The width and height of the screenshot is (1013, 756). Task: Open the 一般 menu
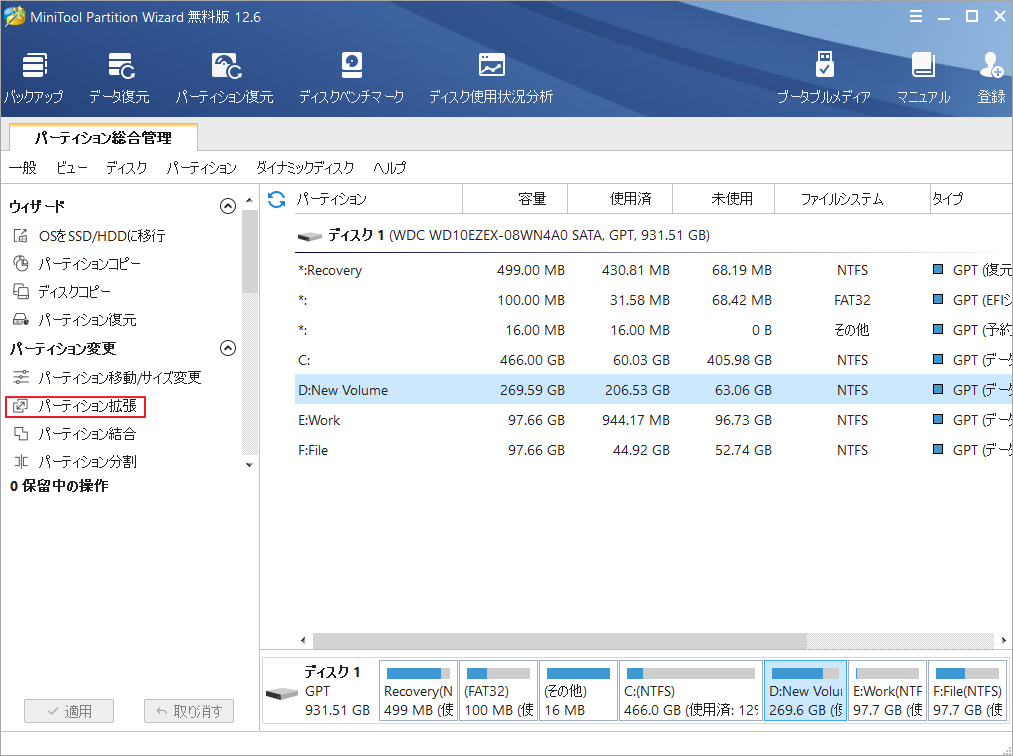pos(23,168)
